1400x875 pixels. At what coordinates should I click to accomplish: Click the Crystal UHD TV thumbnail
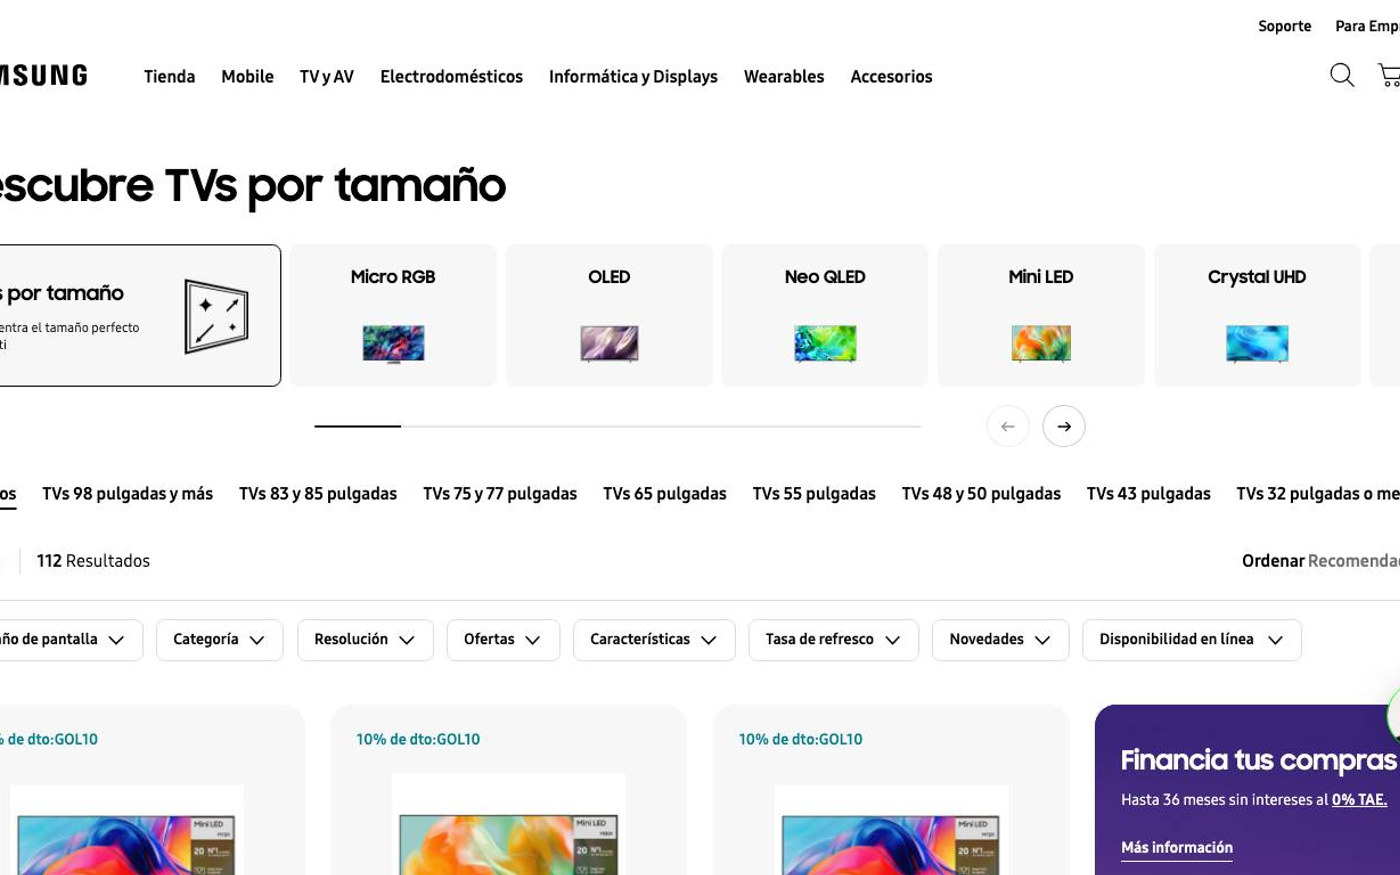tap(1257, 343)
